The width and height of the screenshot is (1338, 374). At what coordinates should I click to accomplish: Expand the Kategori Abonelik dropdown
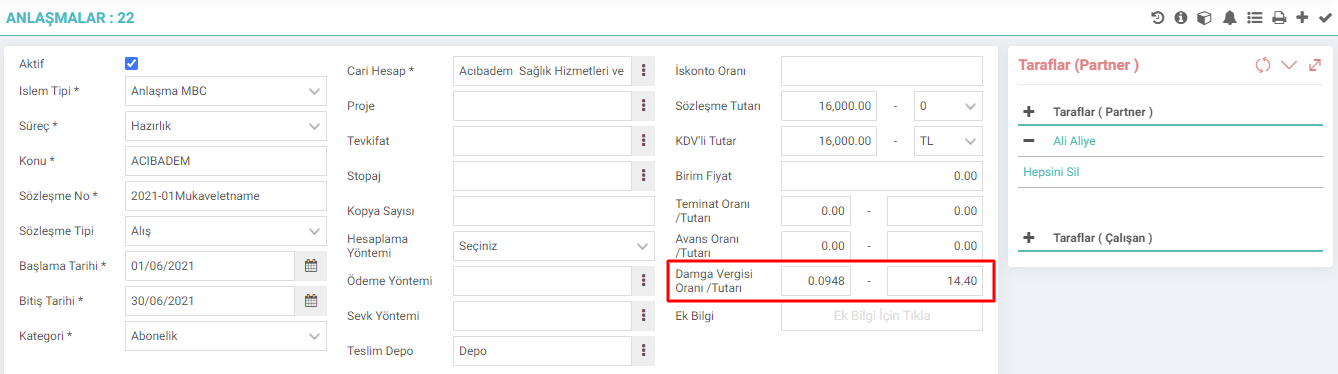click(226, 336)
